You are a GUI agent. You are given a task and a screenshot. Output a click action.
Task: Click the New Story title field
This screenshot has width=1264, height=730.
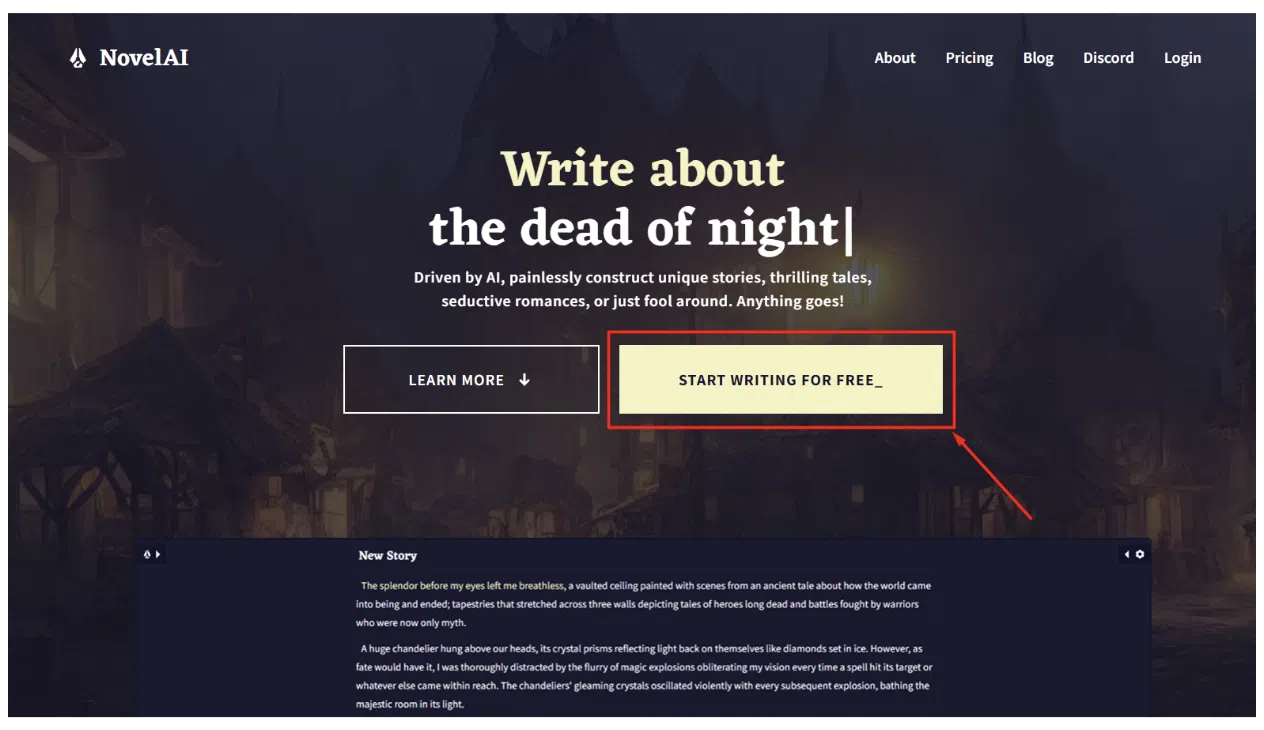pyautogui.click(x=388, y=555)
